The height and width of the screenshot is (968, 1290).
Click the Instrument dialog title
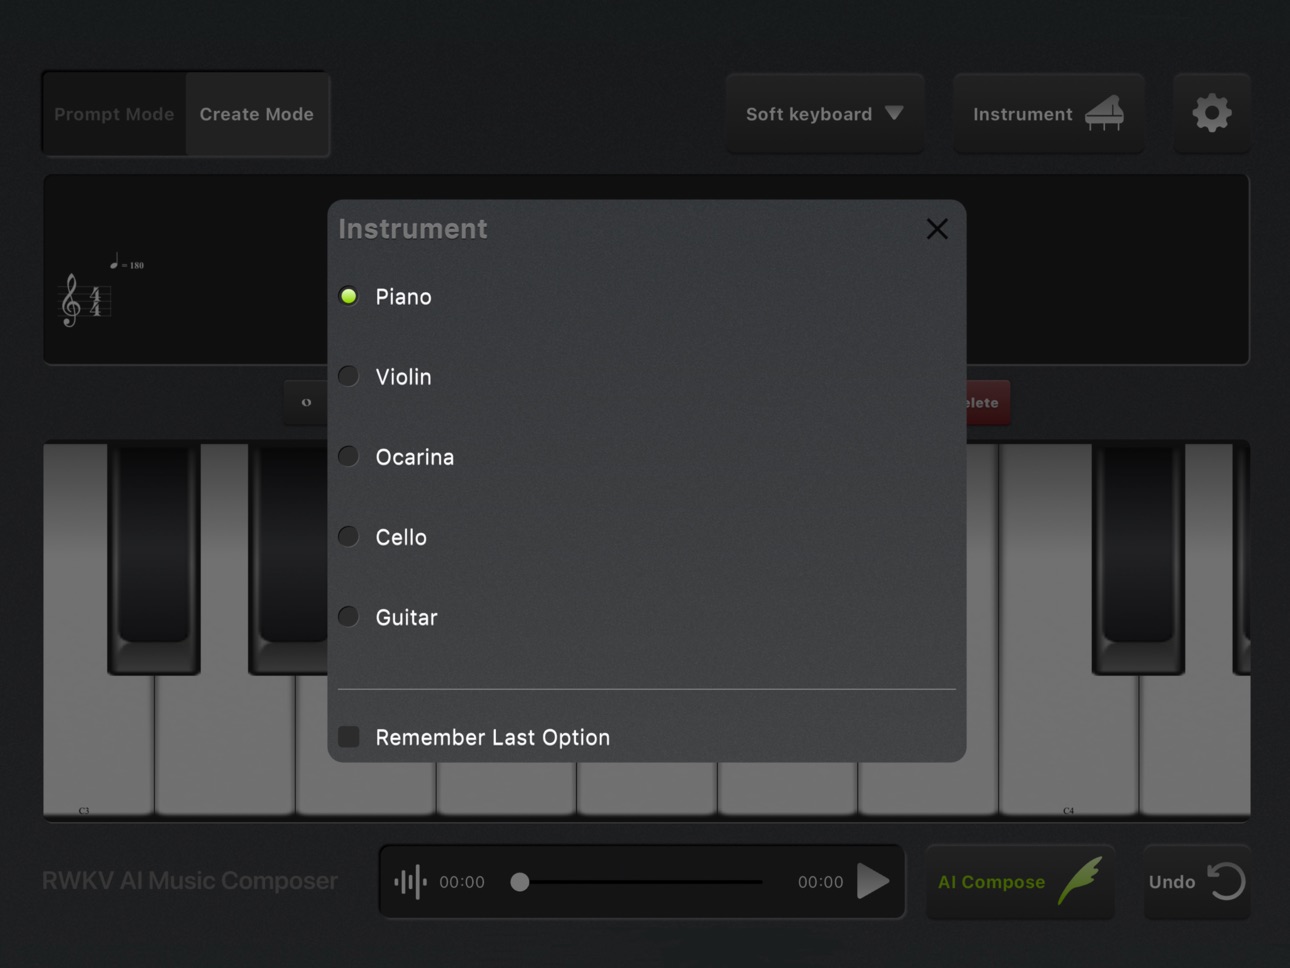tap(413, 229)
